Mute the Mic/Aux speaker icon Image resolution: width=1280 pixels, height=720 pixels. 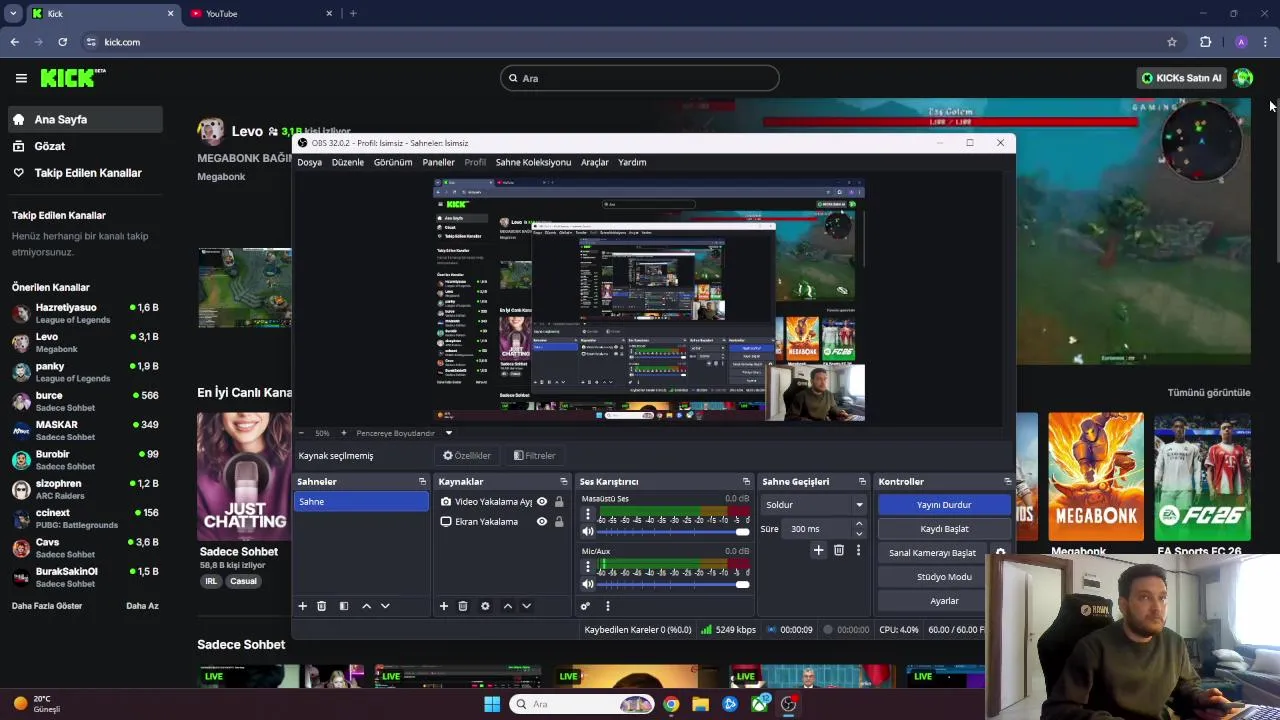click(588, 584)
